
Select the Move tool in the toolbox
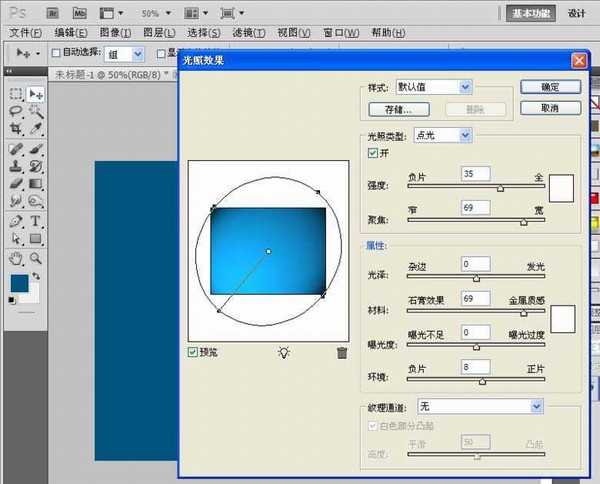coord(36,94)
